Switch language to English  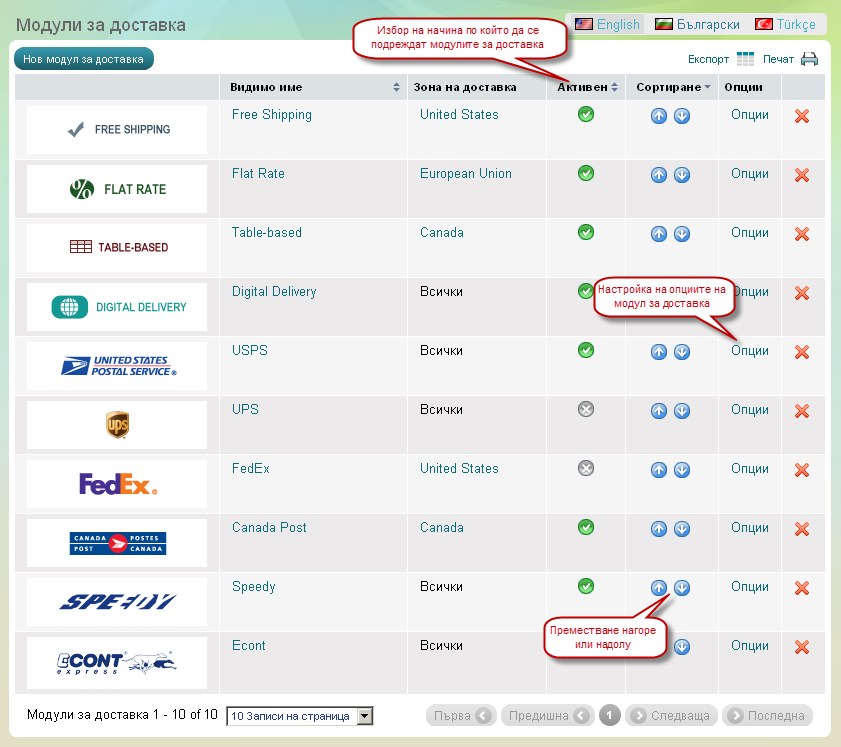607,24
